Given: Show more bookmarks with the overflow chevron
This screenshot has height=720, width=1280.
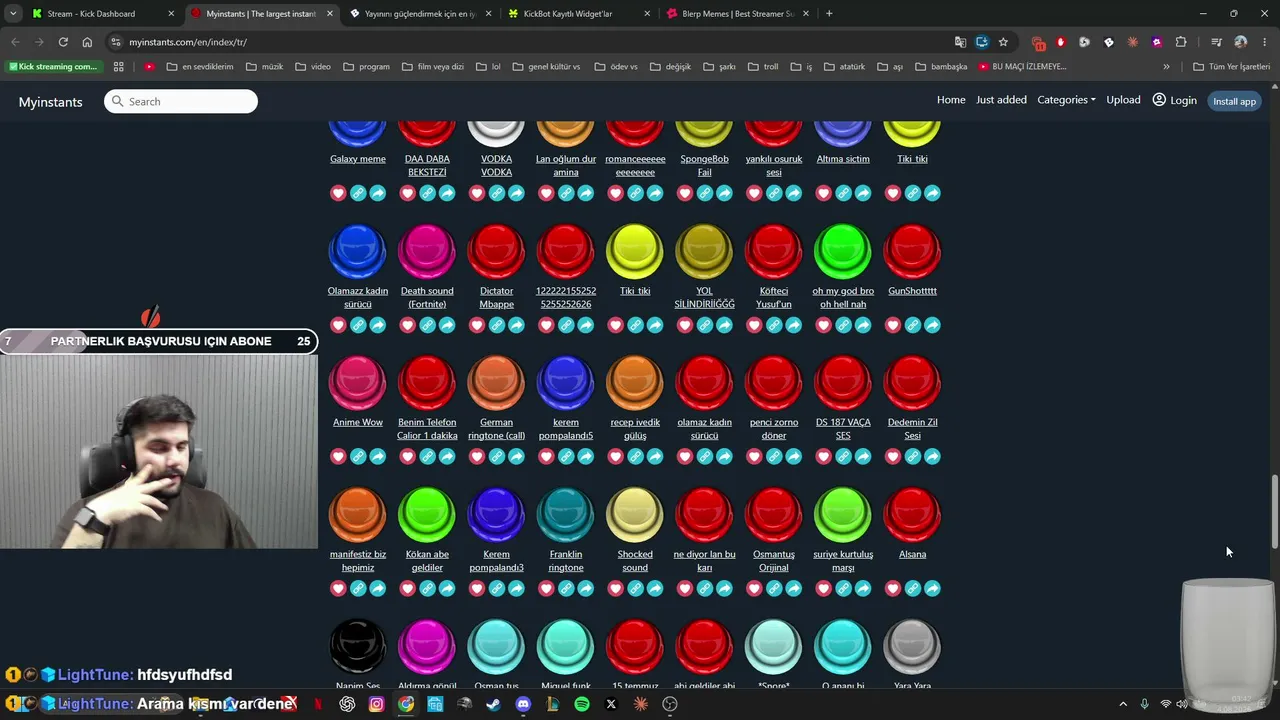Looking at the screenshot, I should [x=1166, y=67].
